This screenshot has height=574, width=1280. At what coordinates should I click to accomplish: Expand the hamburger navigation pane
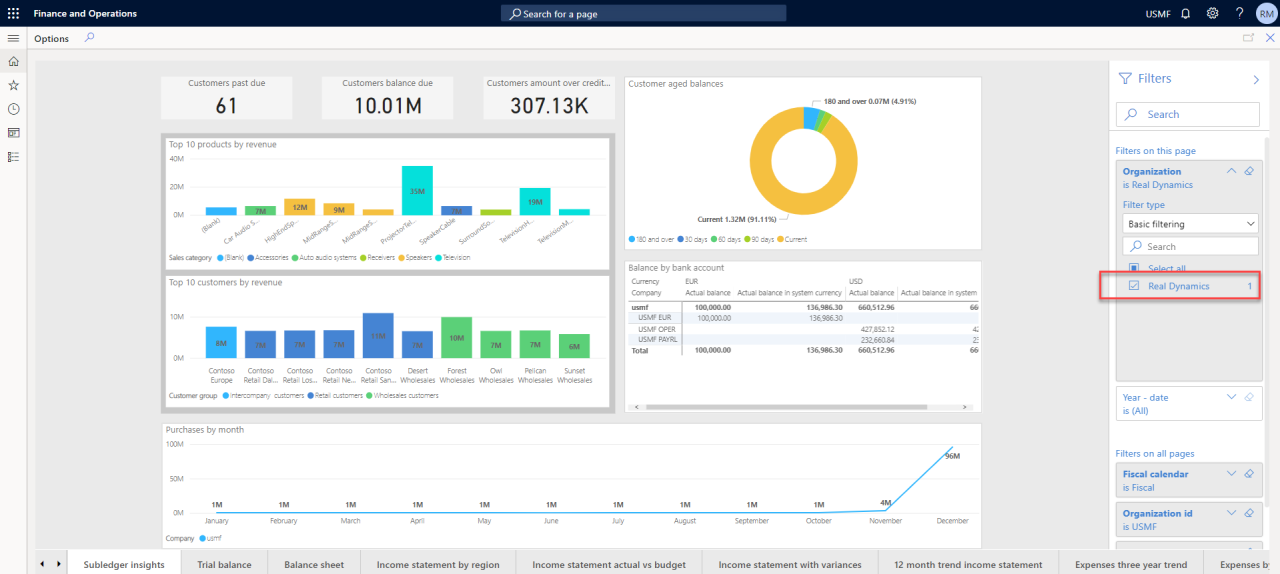(13, 38)
